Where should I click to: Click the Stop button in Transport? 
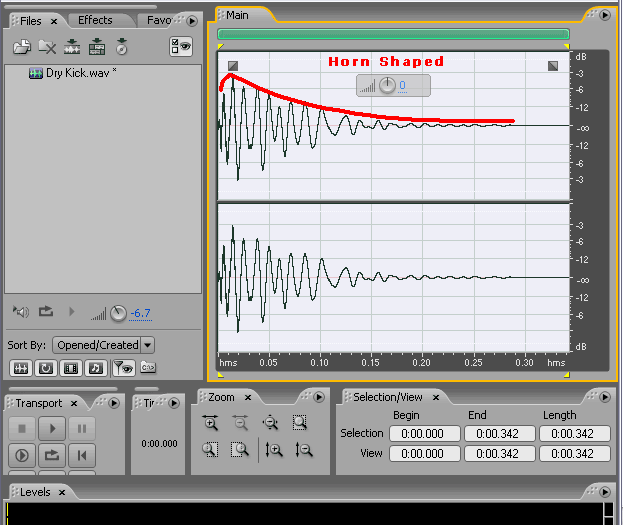[x=22, y=429]
